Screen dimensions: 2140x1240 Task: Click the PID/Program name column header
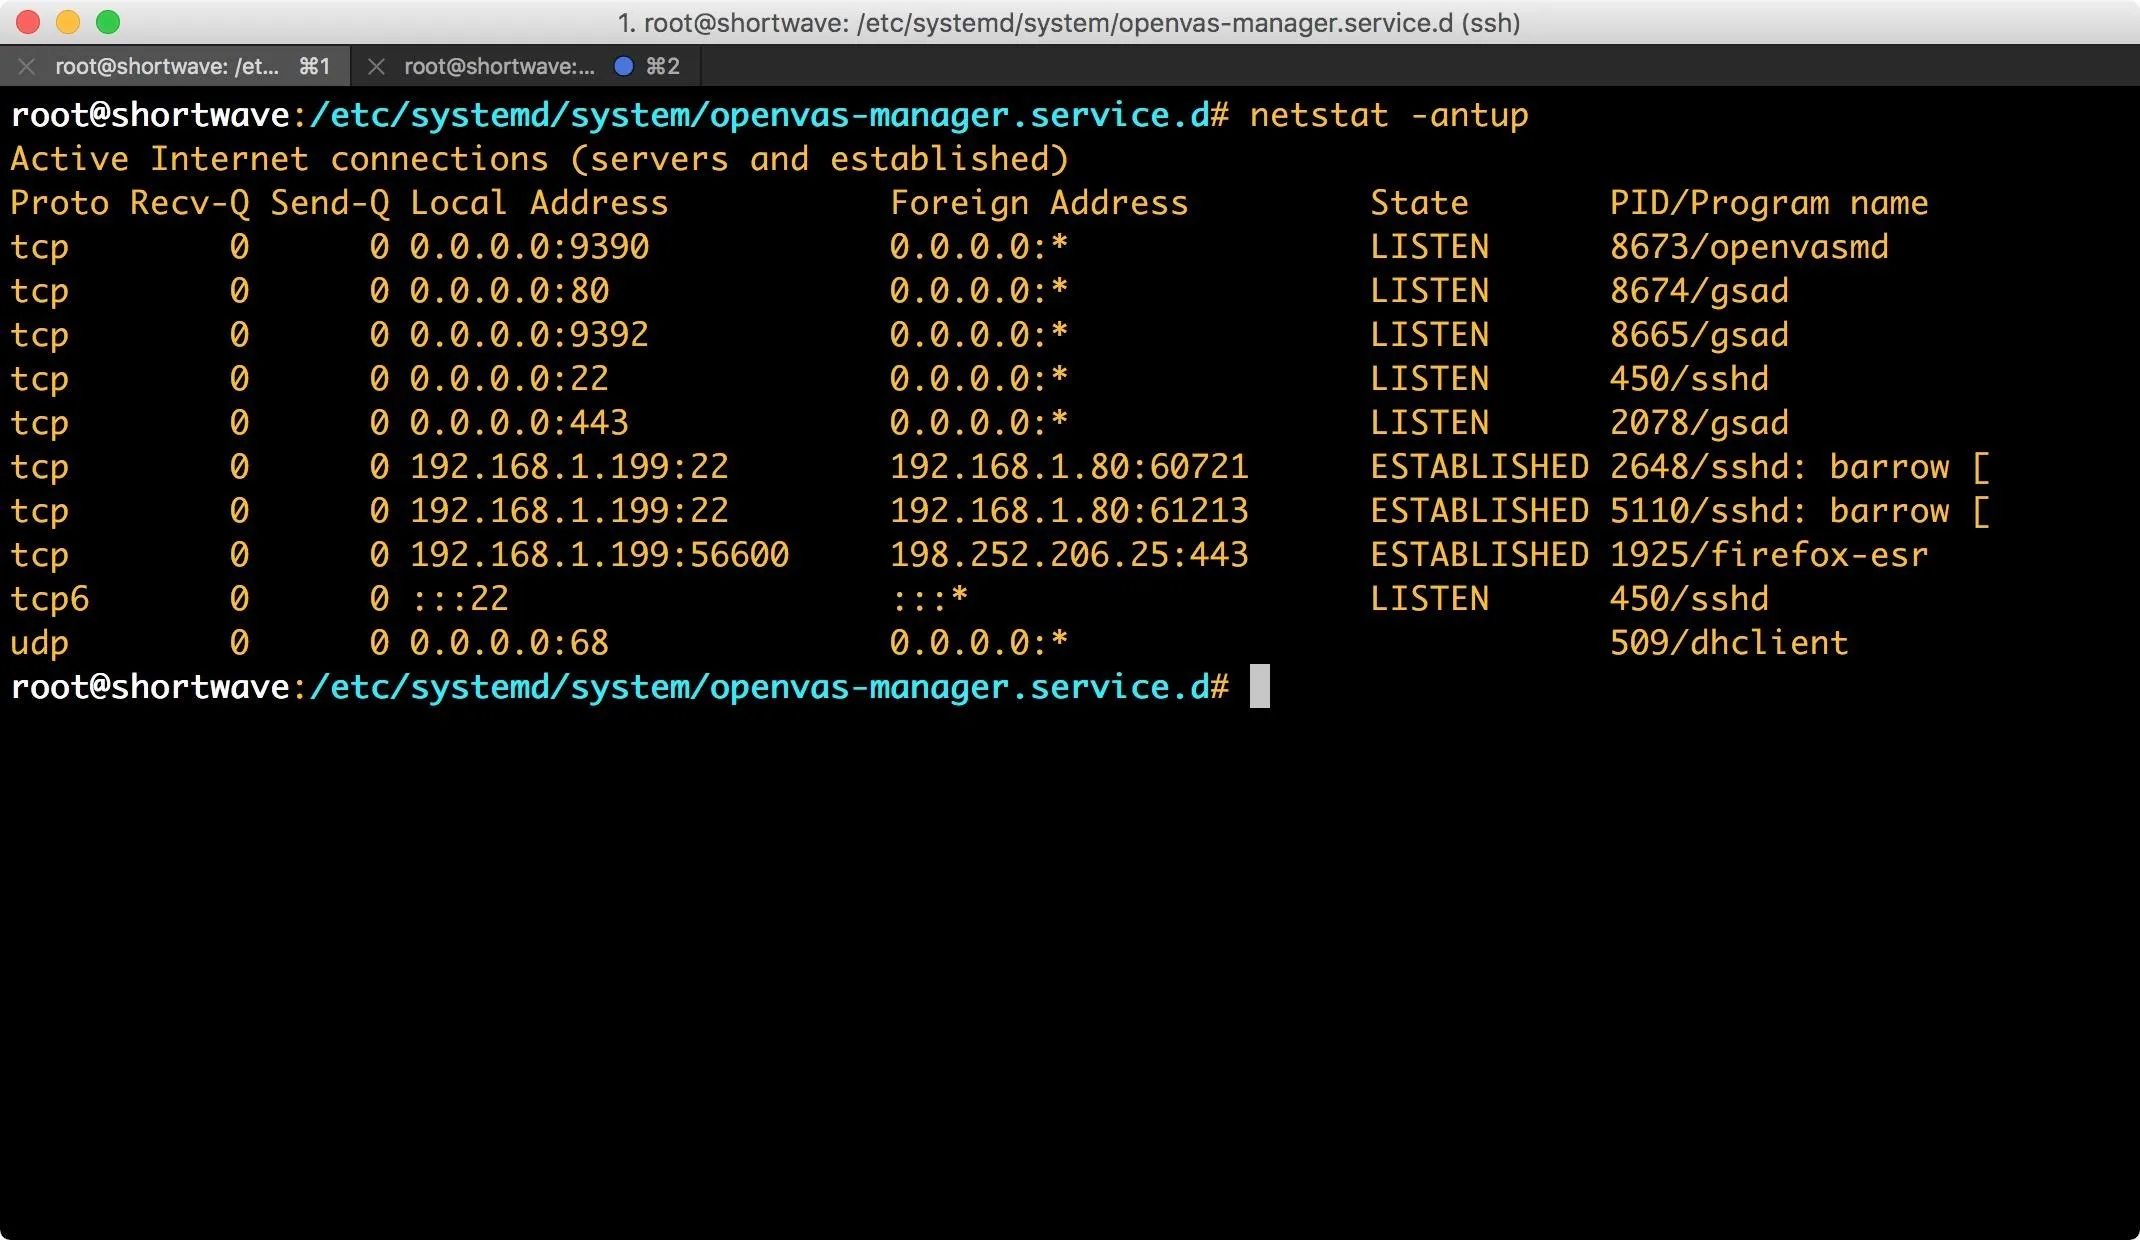pos(1769,203)
